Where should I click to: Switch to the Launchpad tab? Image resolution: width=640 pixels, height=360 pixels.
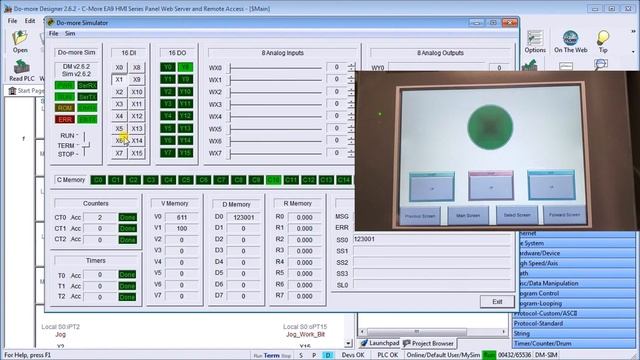pos(380,343)
